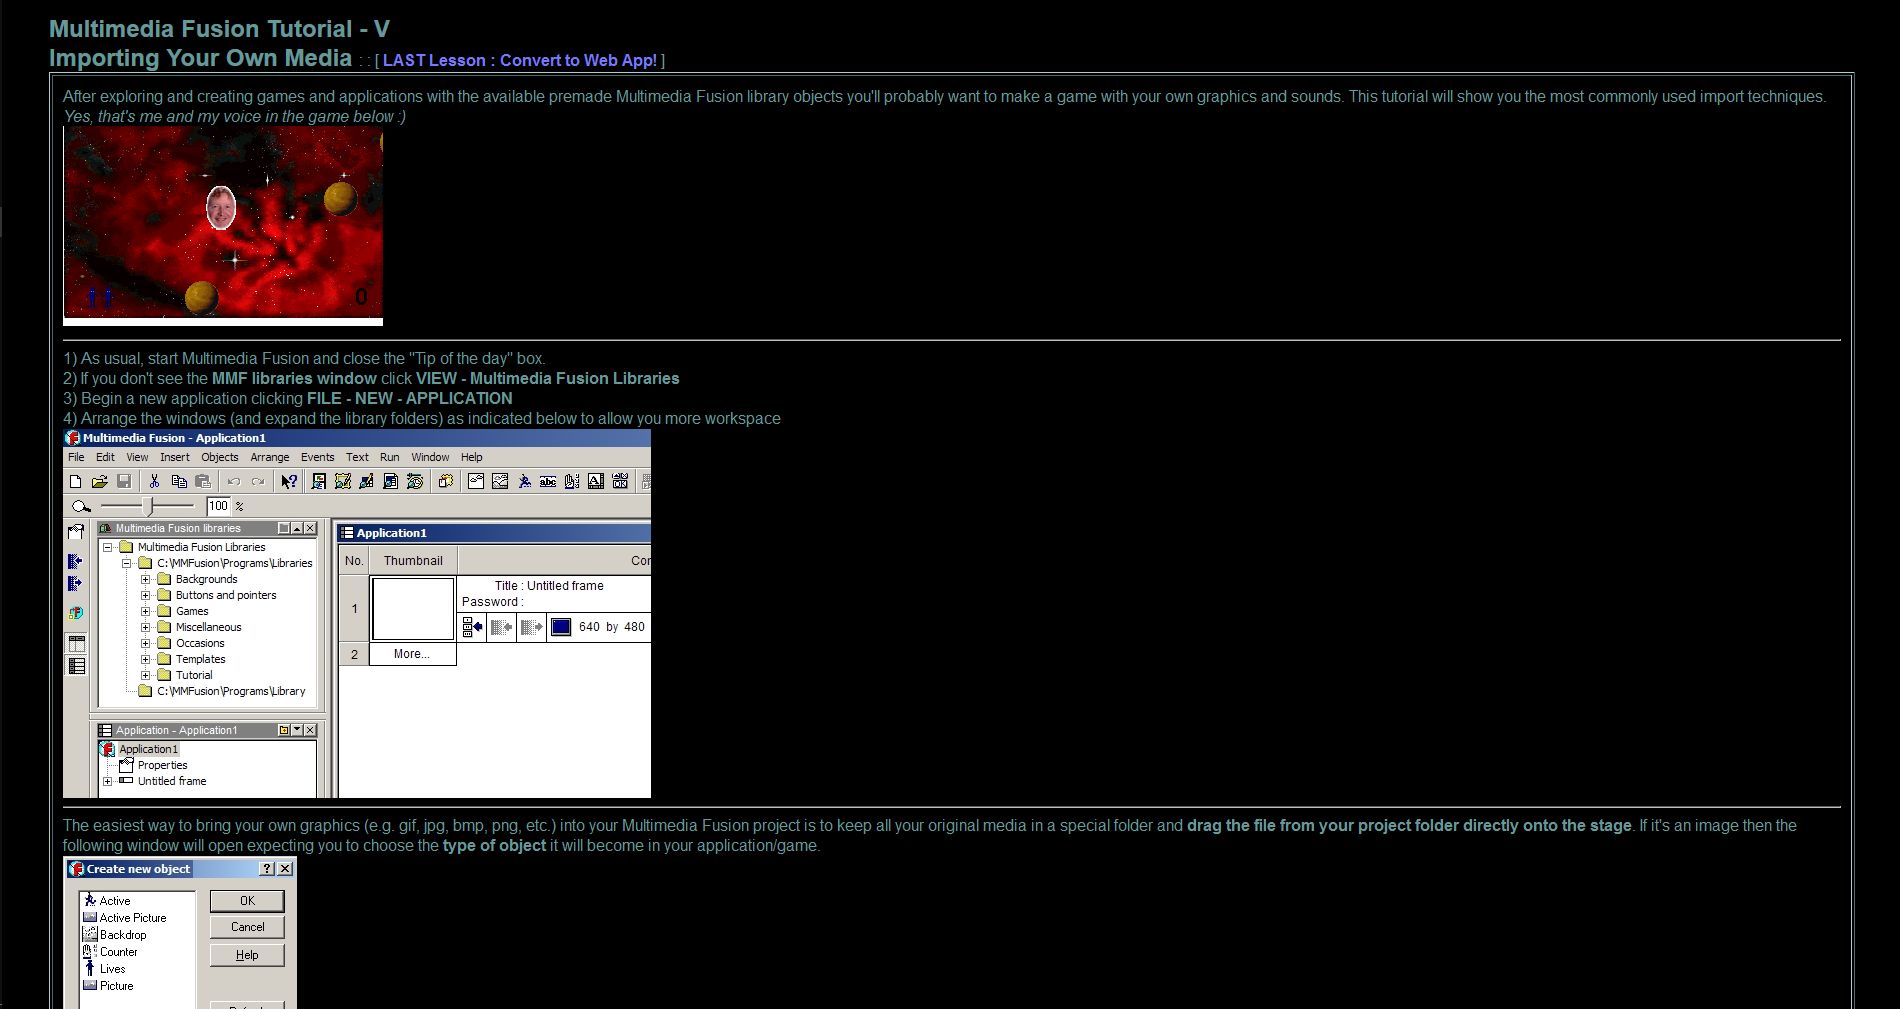Click the next frame arrow sidebar icon
The width and height of the screenshot is (1900, 1009).
pos(75,583)
